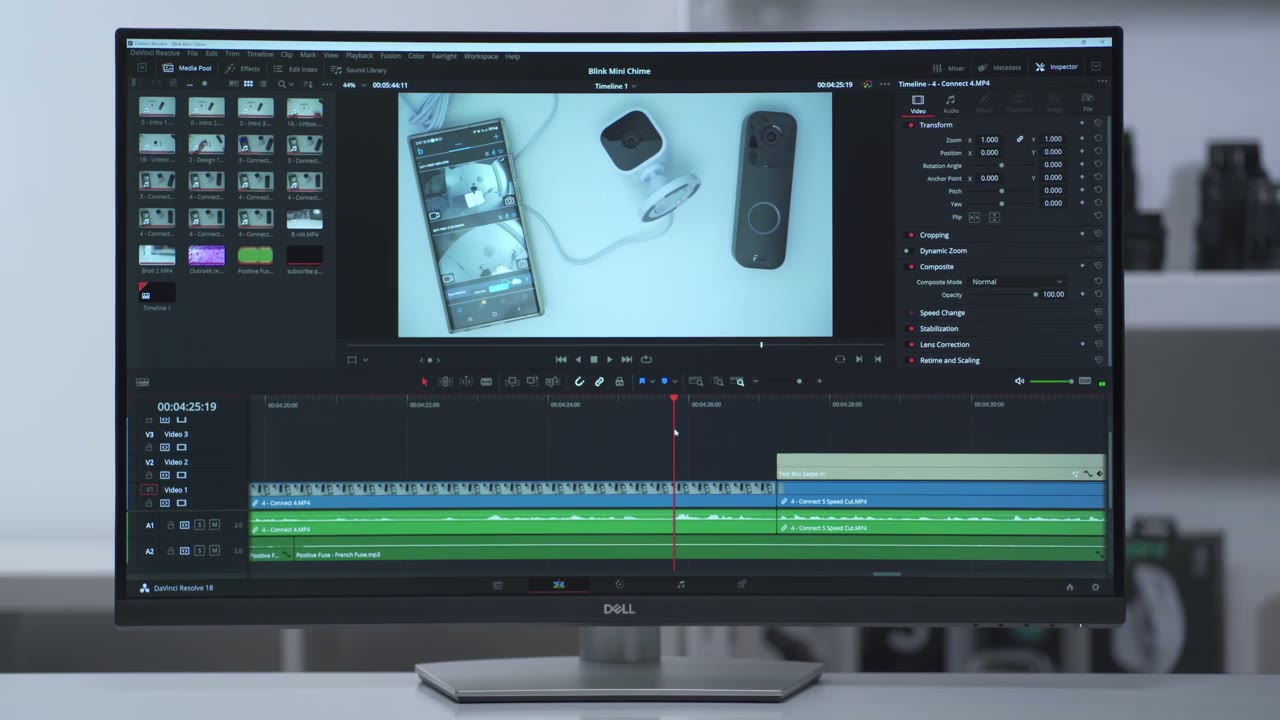Toggle Loop playback icon in transport

coord(646,359)
